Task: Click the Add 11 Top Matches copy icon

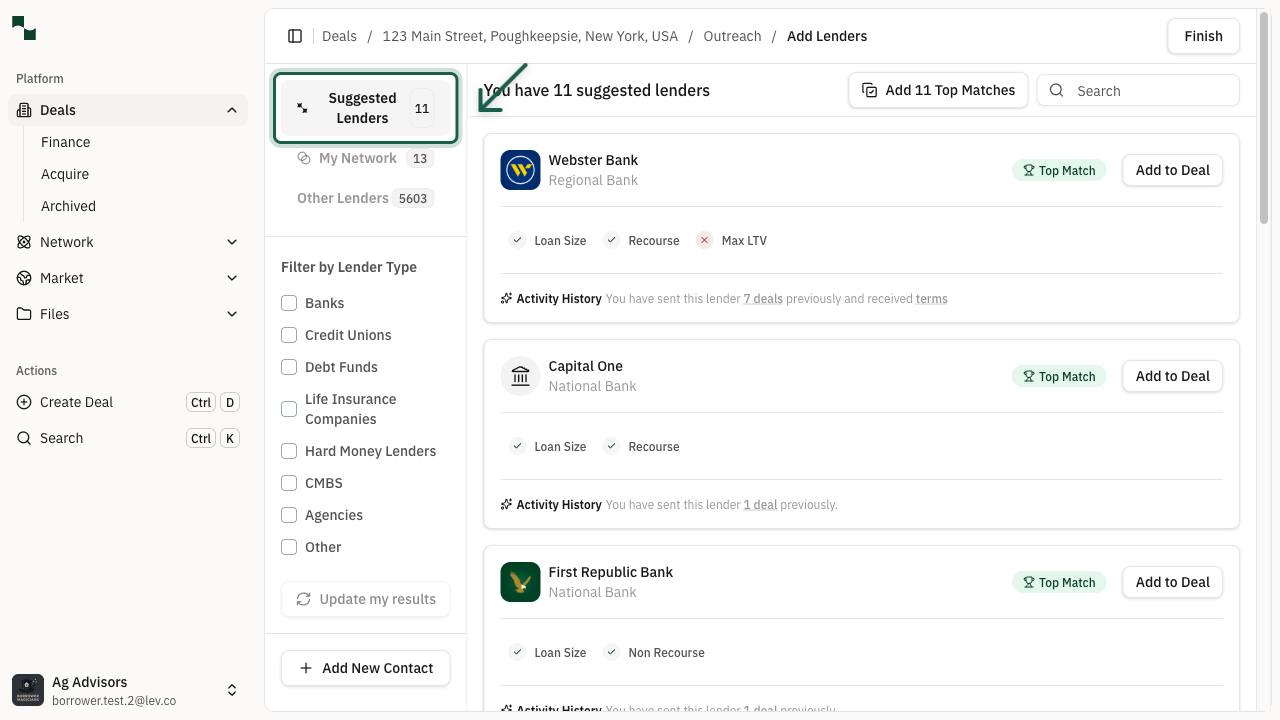Action: (x=869, y=90)
